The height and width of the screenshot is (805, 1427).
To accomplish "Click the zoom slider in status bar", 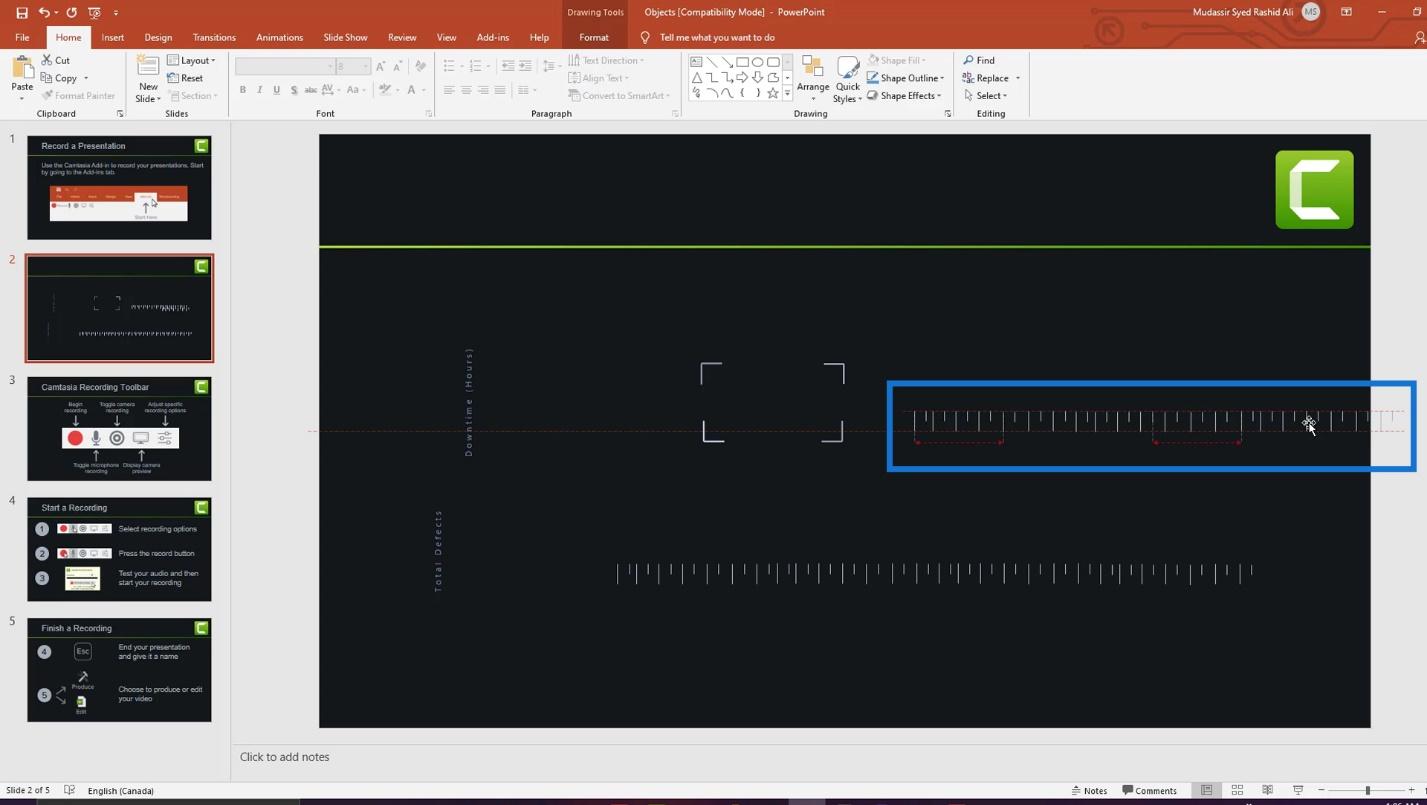I will (1367, 790).
